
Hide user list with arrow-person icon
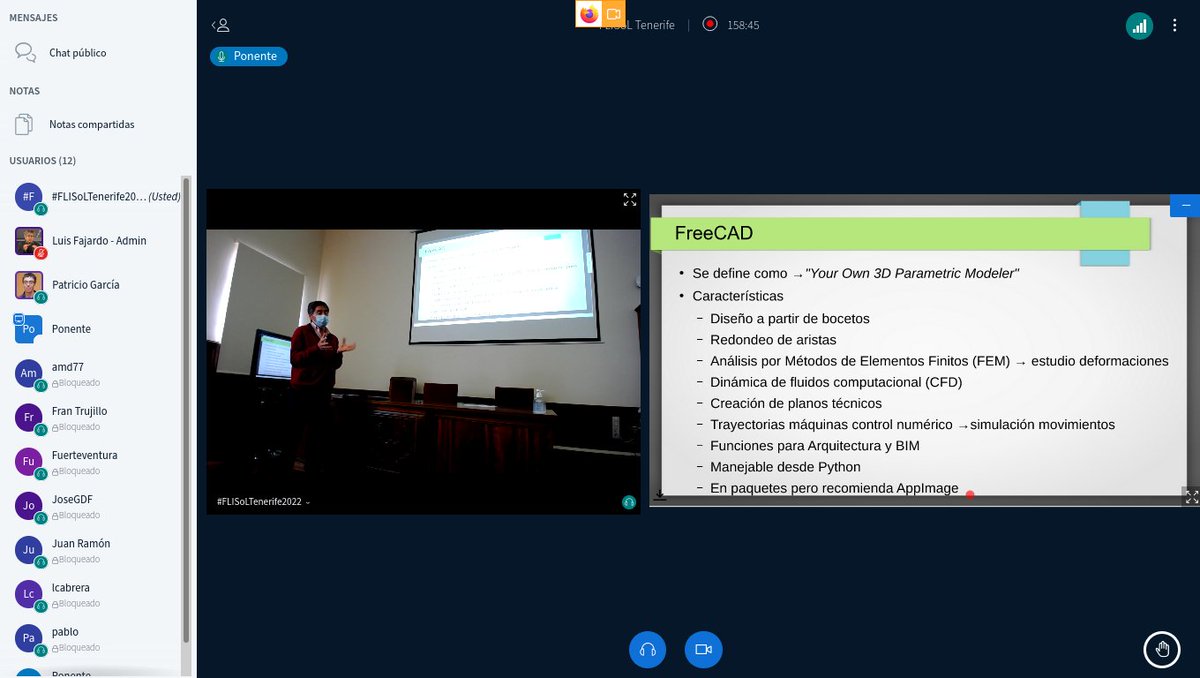[x=220, y=25]
